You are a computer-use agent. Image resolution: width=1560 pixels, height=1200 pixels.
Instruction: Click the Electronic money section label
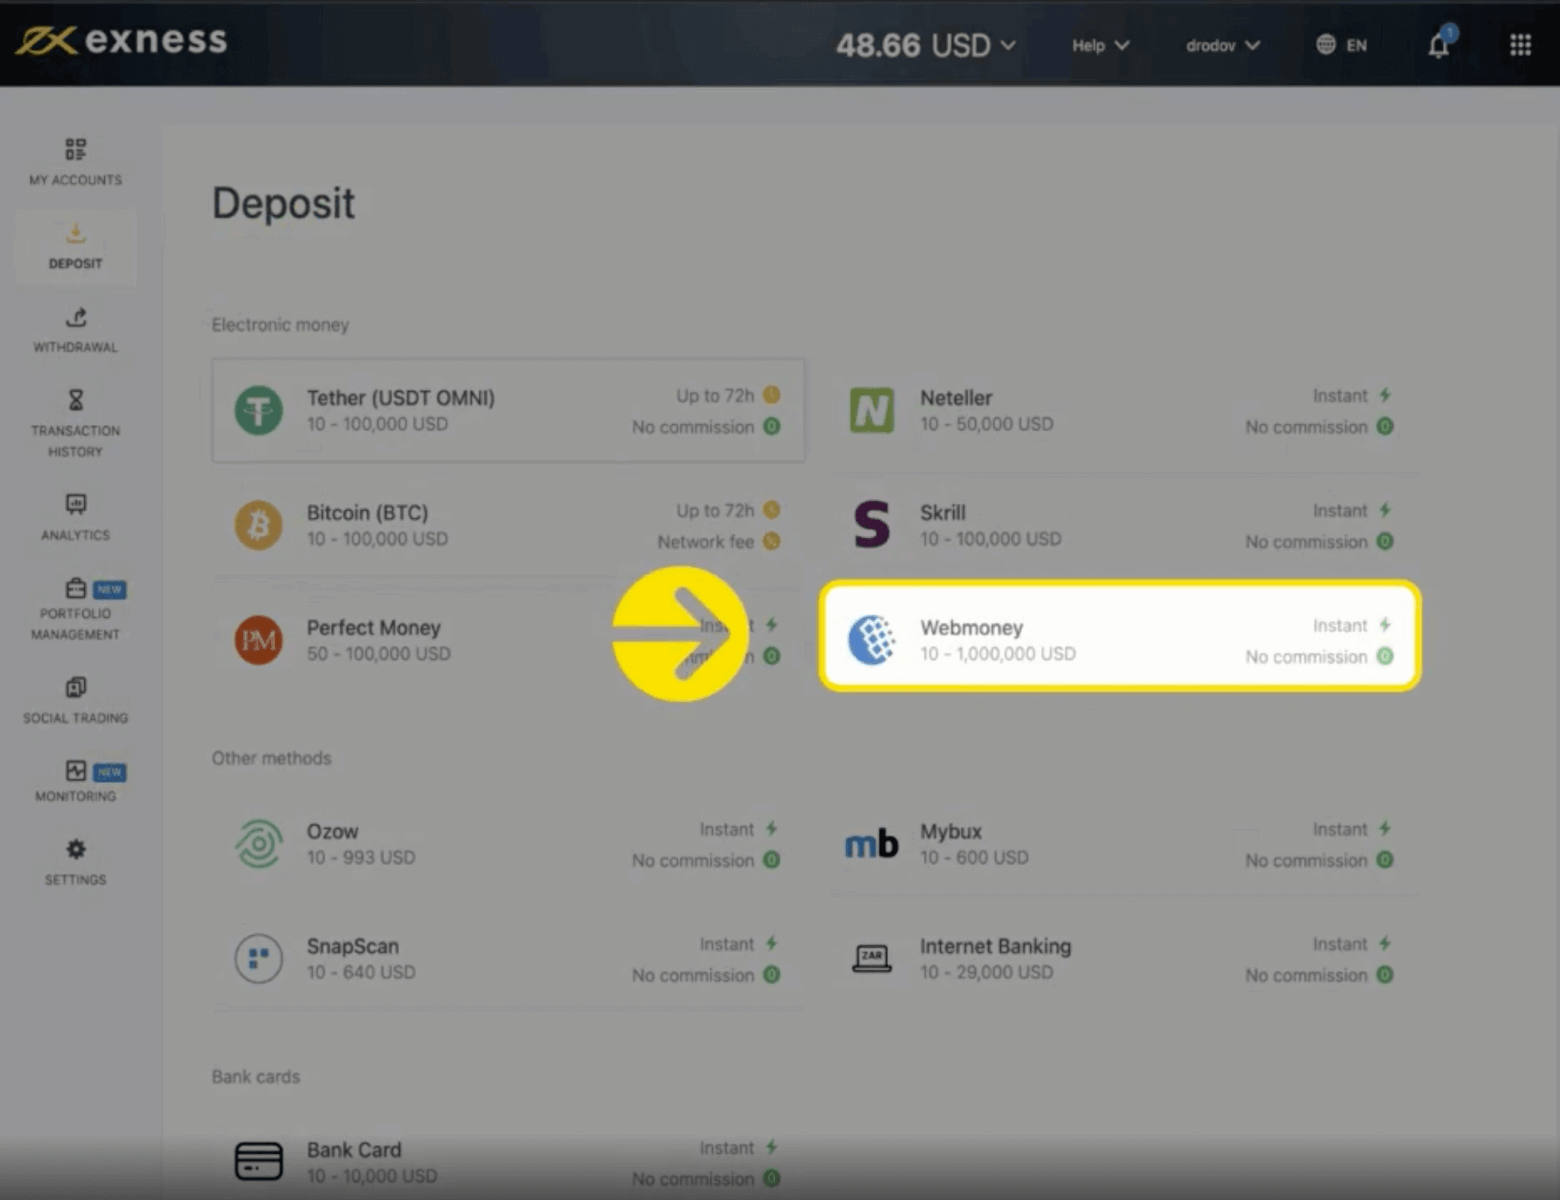[280, 325]
